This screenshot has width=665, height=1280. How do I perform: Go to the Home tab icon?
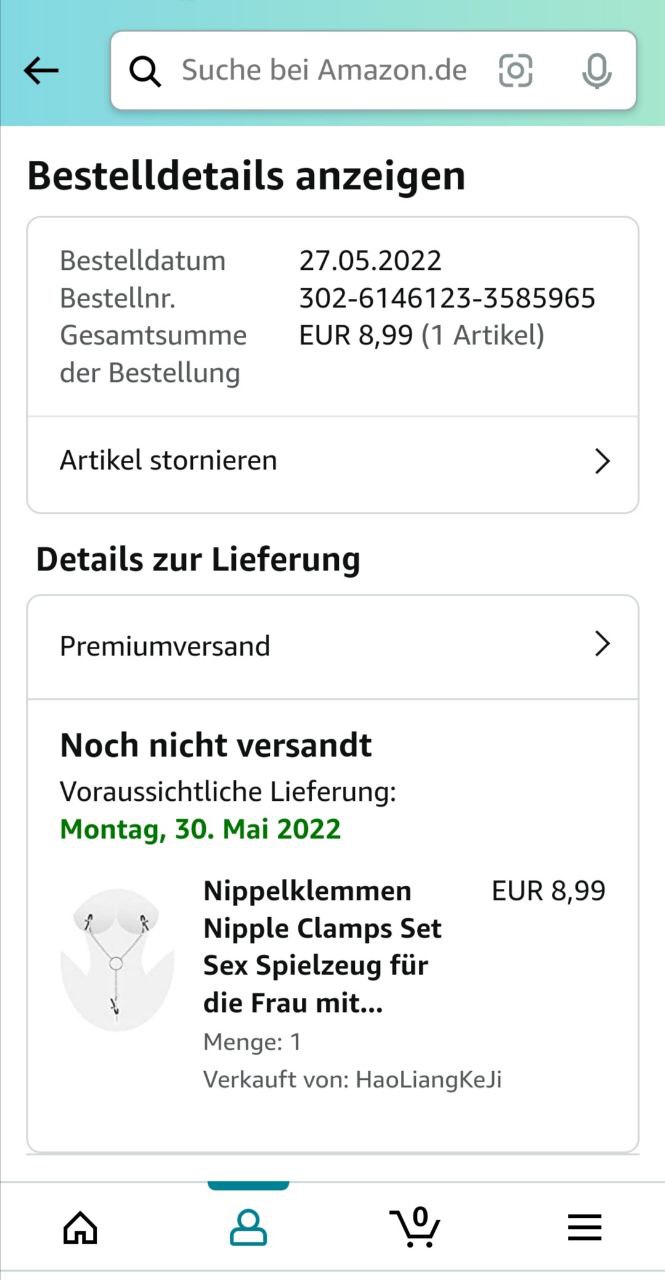pyautogui.click(x=81, y=1226)
